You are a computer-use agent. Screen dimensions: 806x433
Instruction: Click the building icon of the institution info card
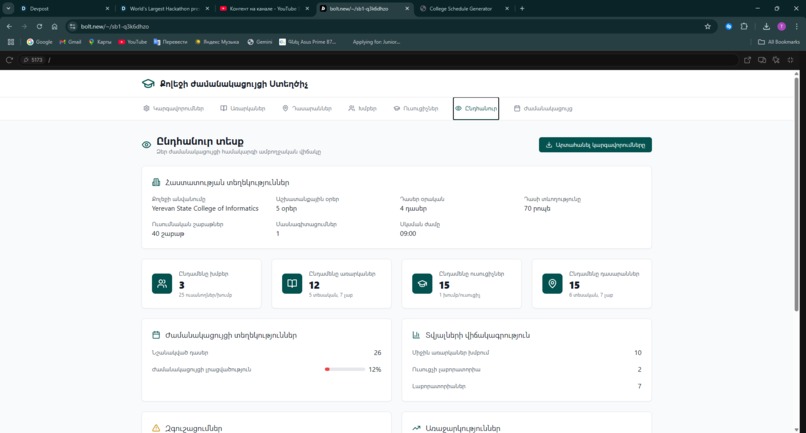[156, 182]
